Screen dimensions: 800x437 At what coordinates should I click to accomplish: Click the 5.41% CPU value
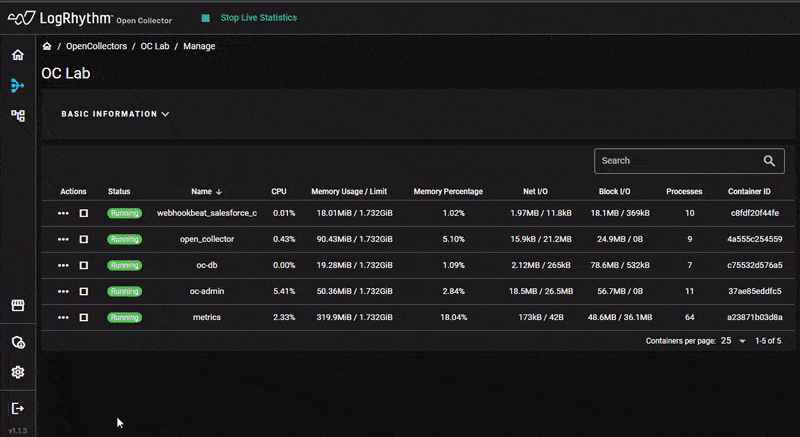(x=284, y=291)
